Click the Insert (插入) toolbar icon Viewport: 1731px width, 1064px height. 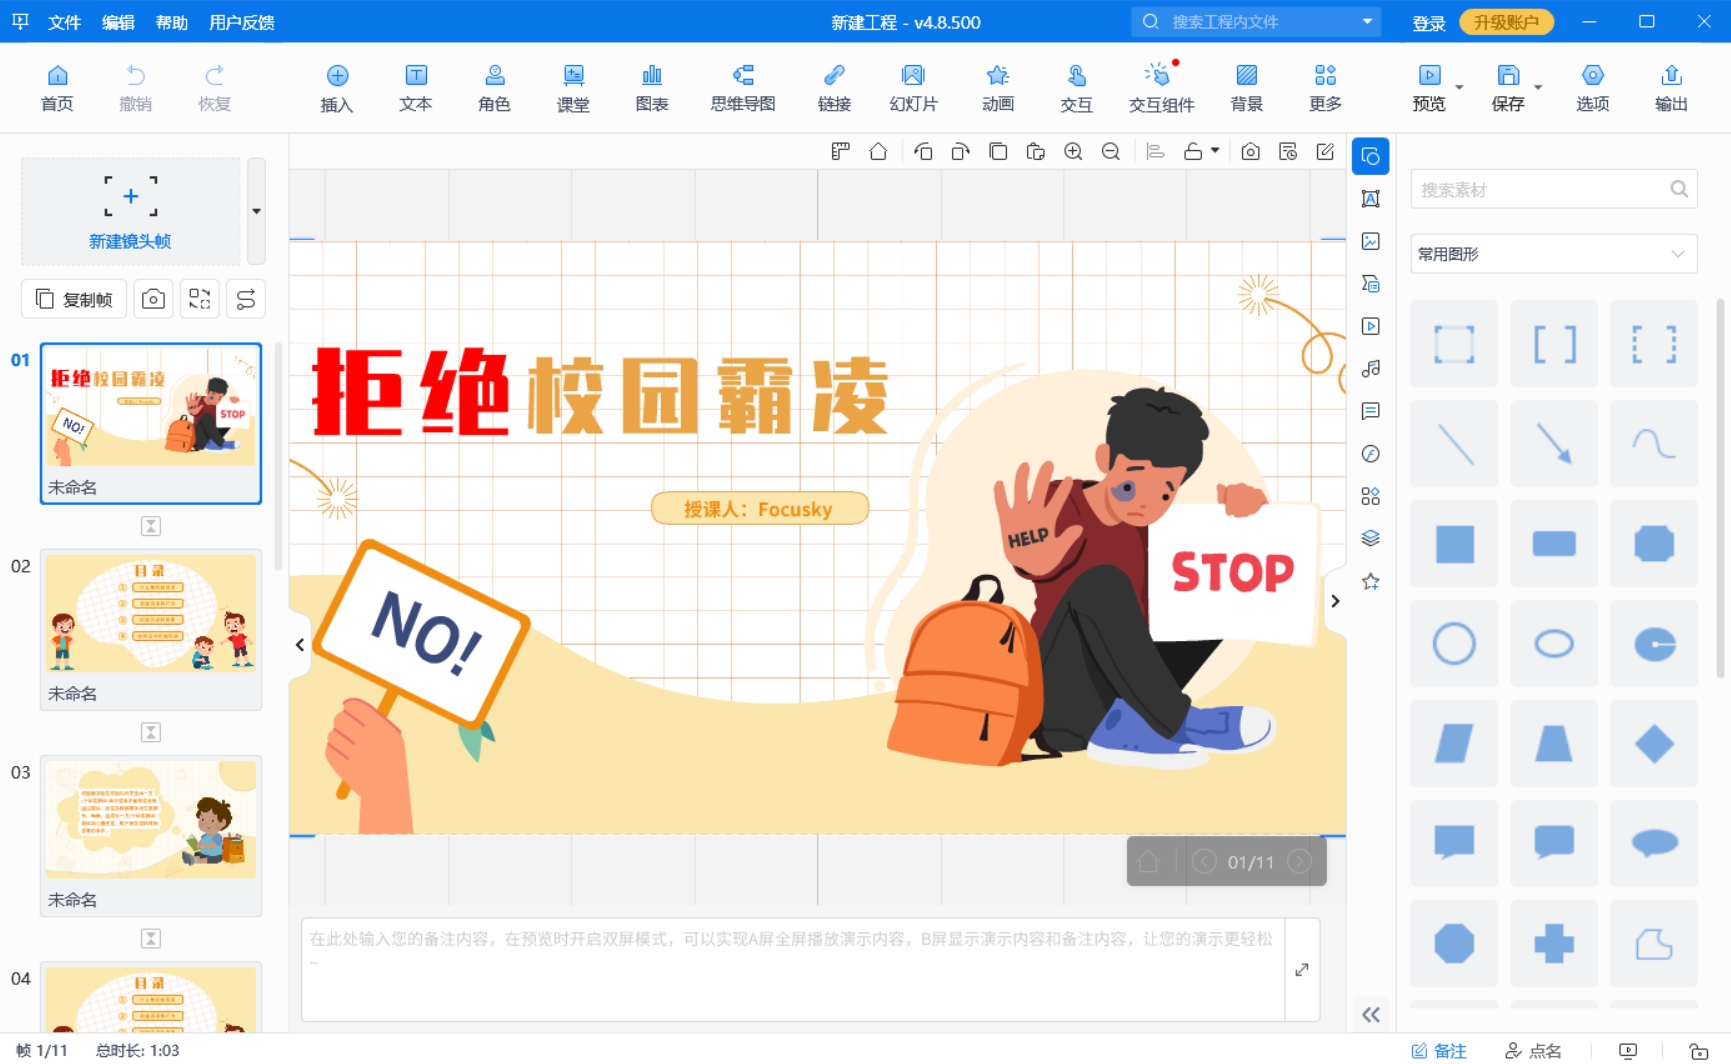pyautogui.click(x=337, y=88)
